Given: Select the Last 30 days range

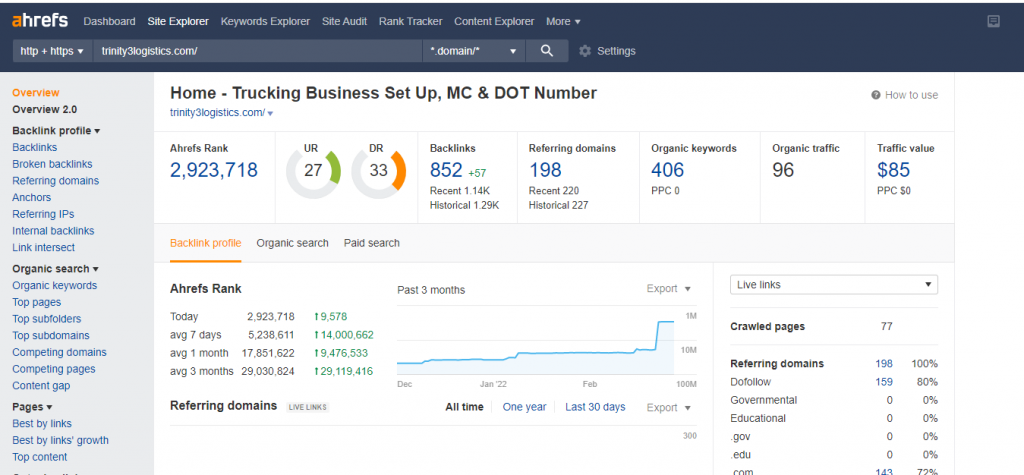Looking at the screenshot, I should (595, 407).
